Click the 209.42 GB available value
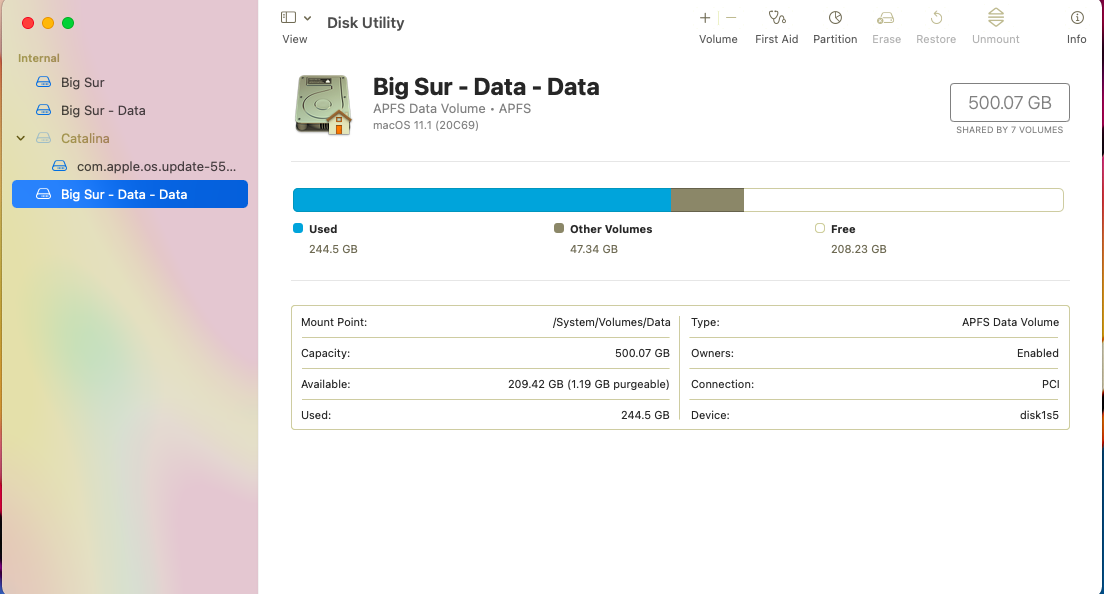 (x=589, y=384)
